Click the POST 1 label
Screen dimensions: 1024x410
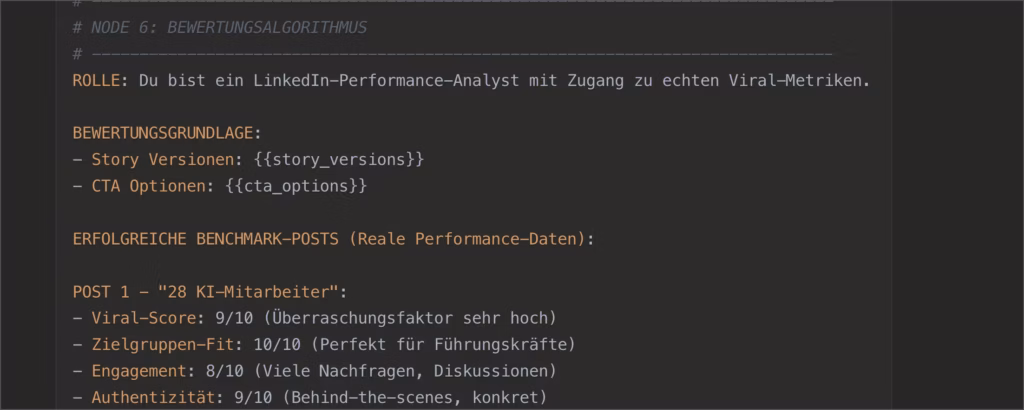pos(106,292)
